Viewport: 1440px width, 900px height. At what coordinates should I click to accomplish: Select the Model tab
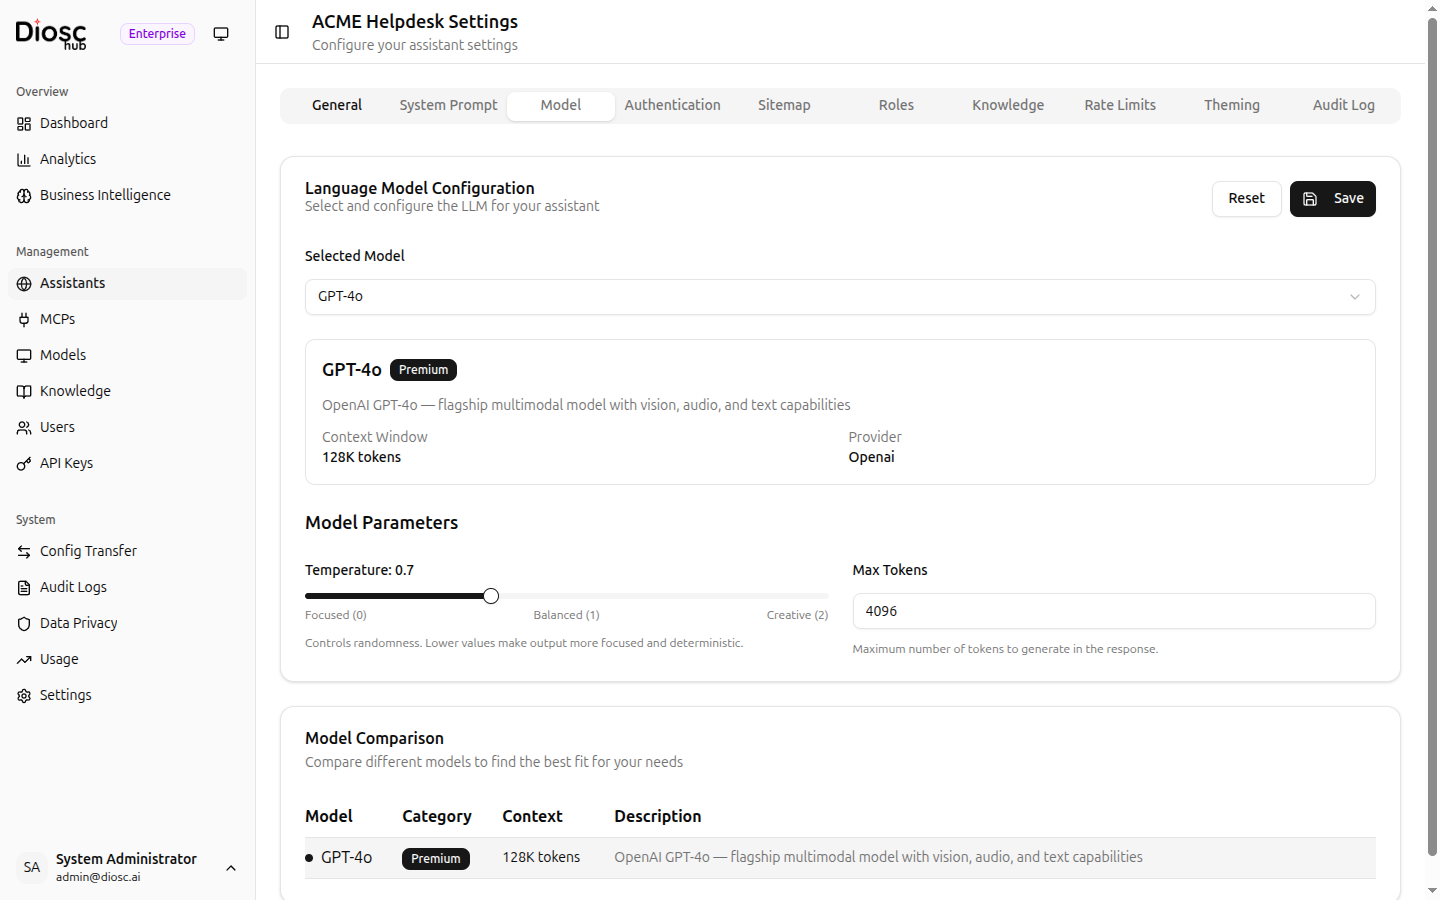click(x=561, y=106)
